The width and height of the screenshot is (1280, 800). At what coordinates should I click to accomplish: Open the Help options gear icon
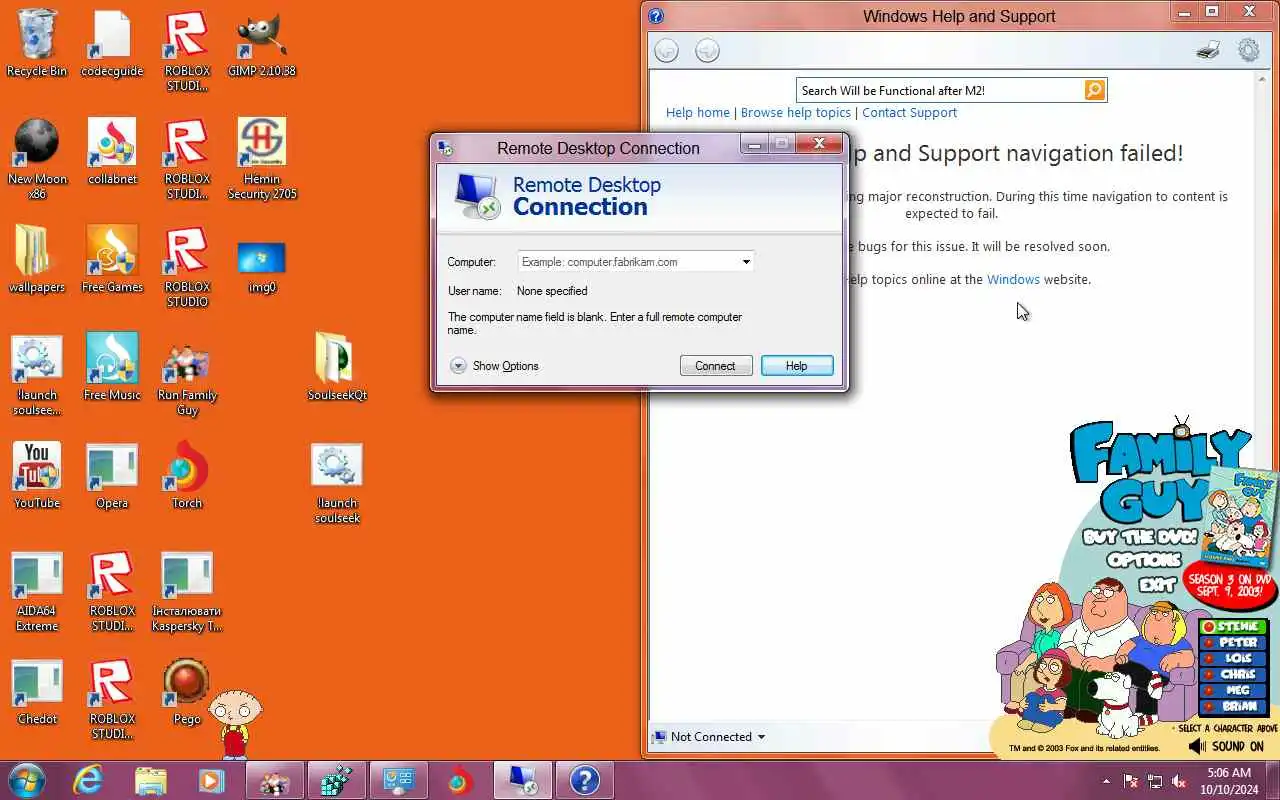click(1249, 50)
